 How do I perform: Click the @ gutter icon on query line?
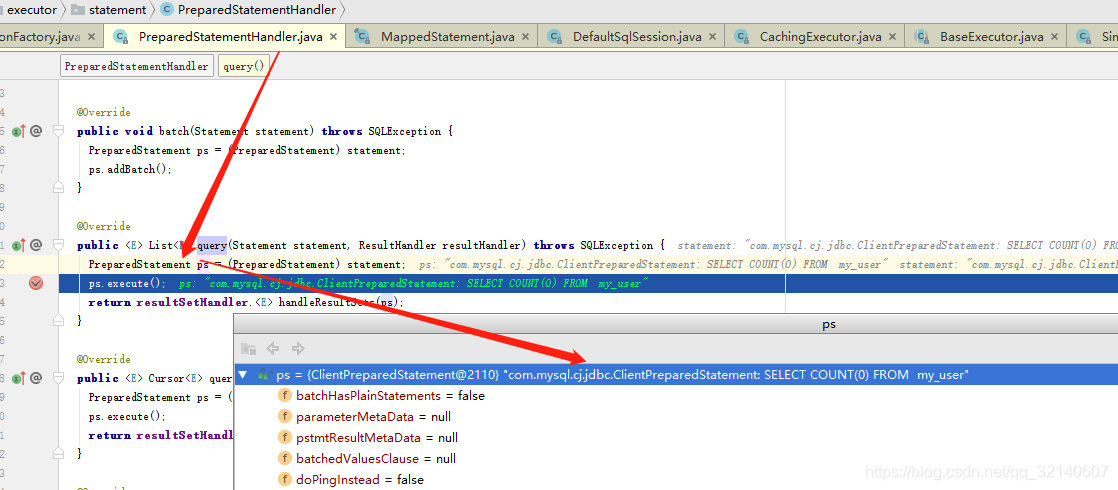36,245
